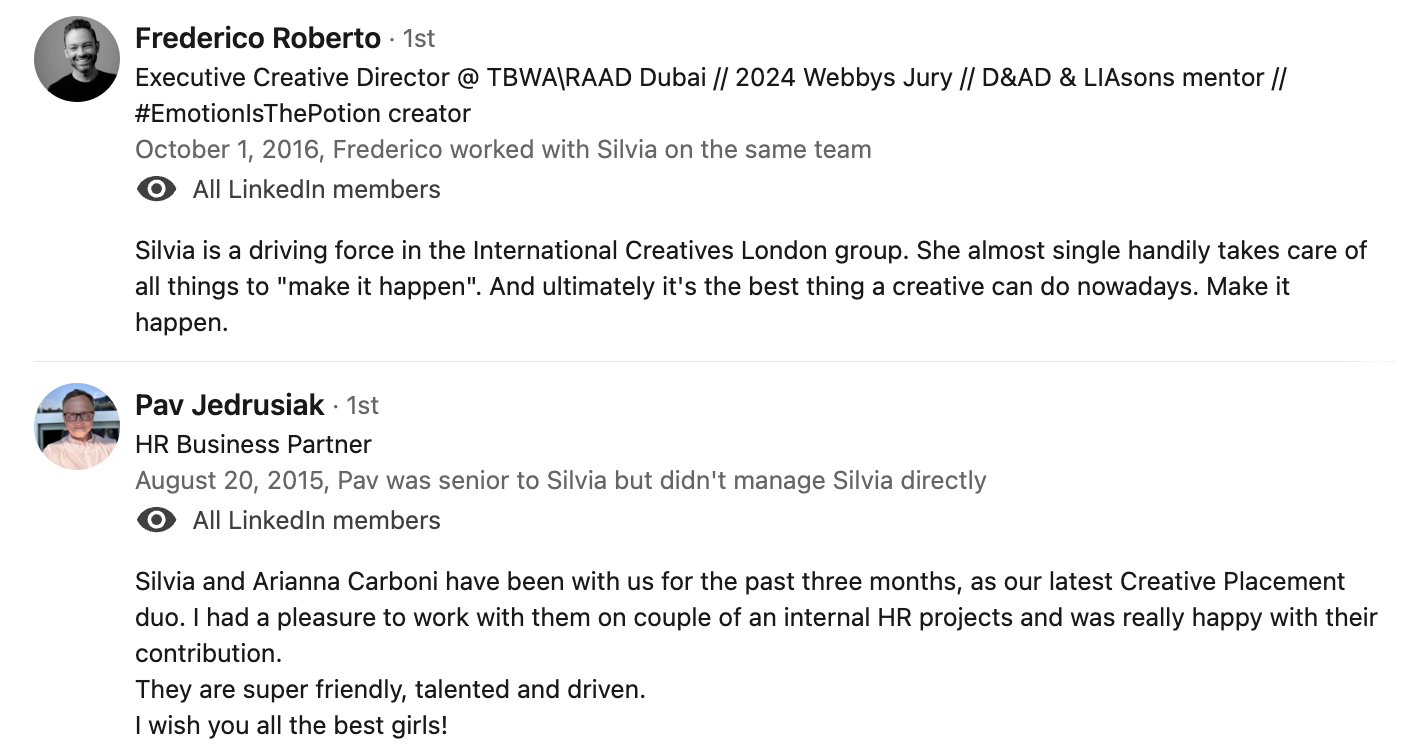Click All LinkedIn members under Frederico's entry
The width and height of the screenshot is (1426, 756).
click(316, 190)
